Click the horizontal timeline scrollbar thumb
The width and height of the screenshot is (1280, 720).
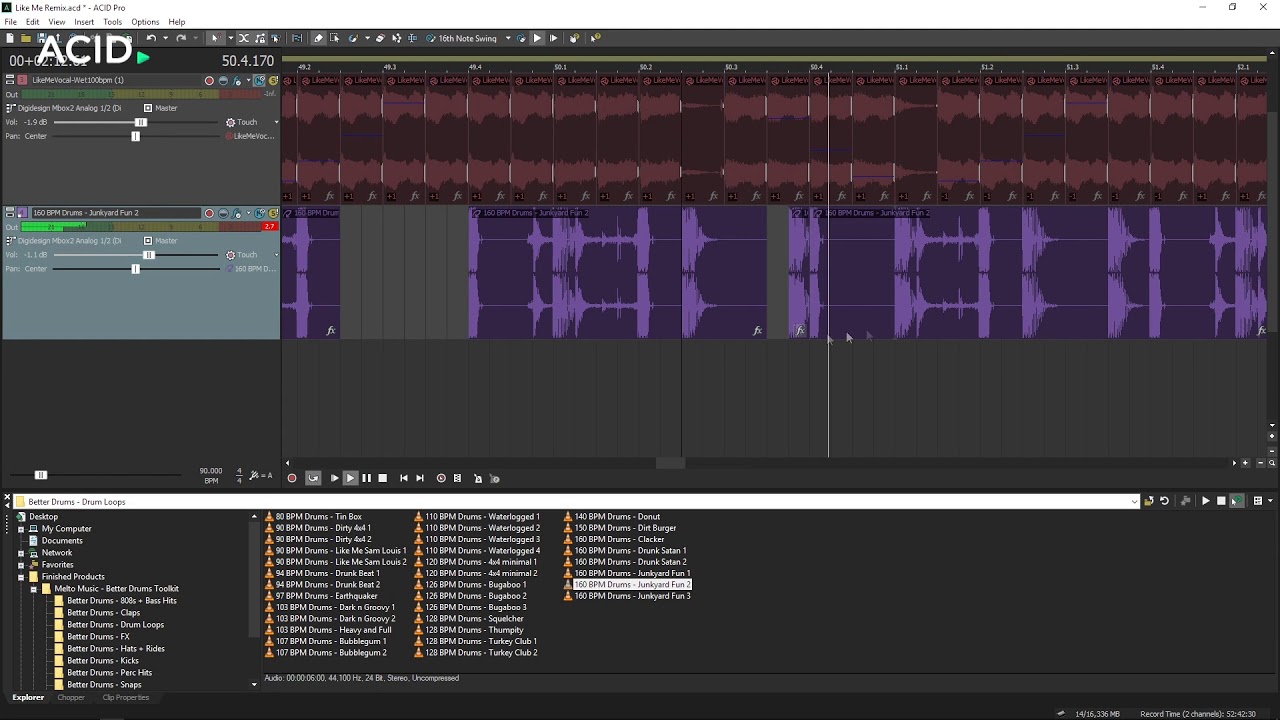670,463
